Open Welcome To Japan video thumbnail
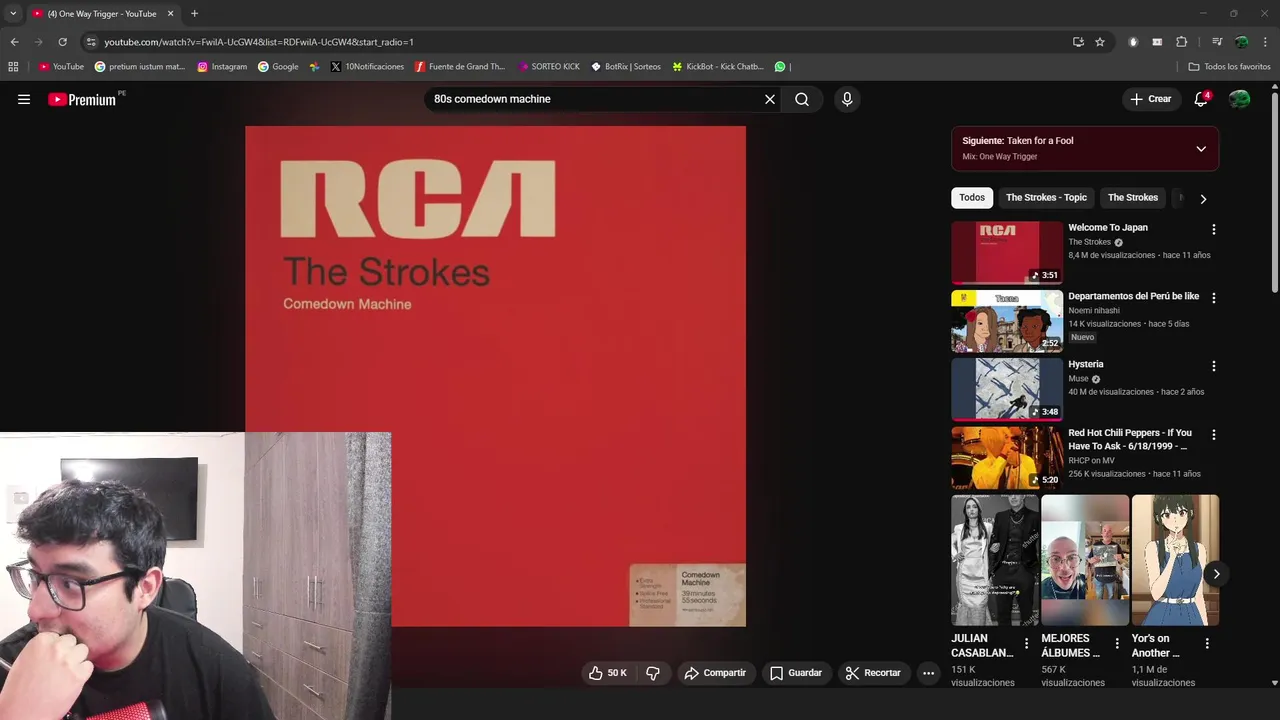The height and width of the screenshot is (720, 1280). 1006,253
